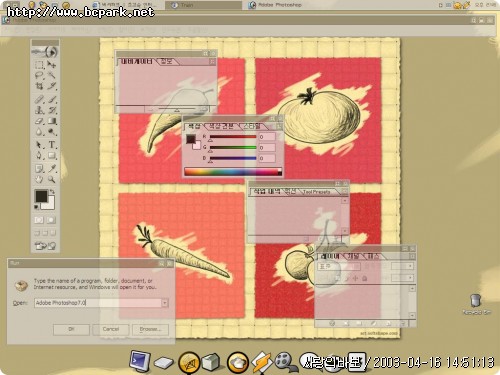
Task: Select the Slice tool
Action: (51, 86)
